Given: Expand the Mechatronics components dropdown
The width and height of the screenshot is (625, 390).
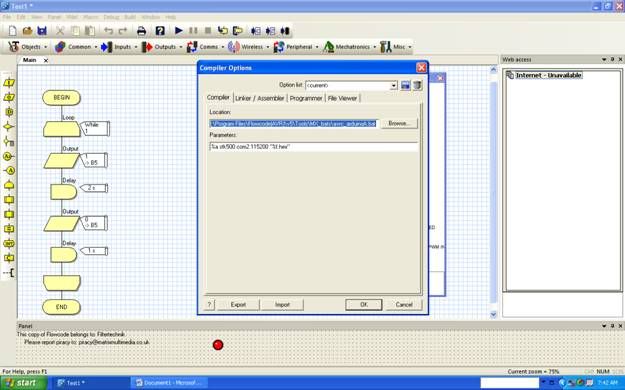Looking at the screenshot, I should [350, 47].
